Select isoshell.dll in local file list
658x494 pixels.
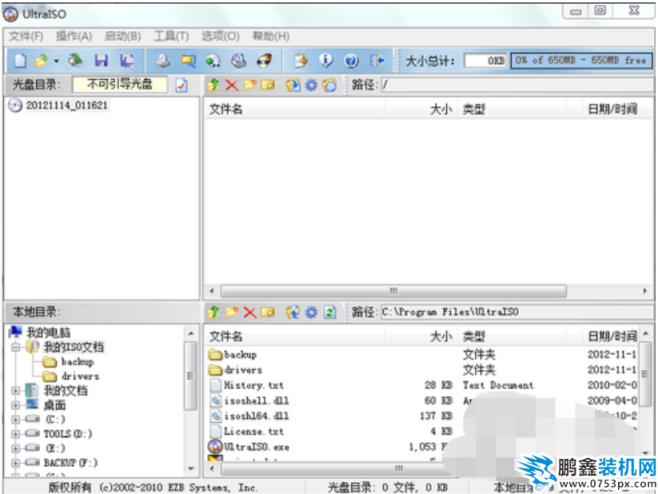click(256, 401)
